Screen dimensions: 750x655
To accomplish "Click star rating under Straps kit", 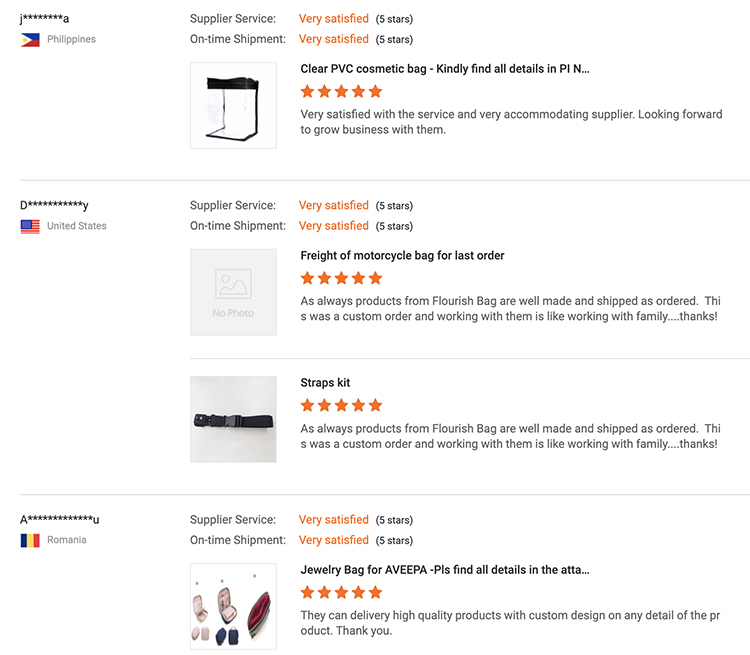I will pos(342,406).
